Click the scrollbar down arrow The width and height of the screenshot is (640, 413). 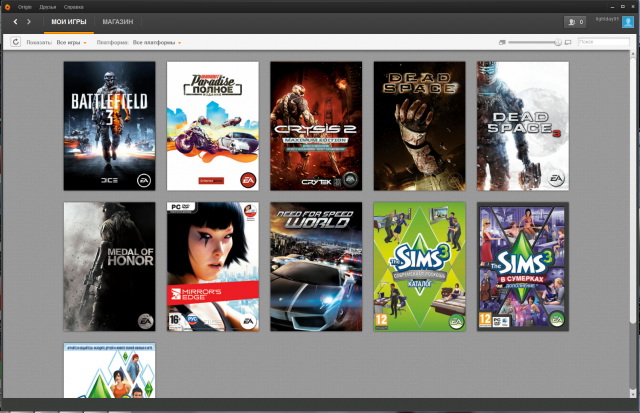pyautogui.click(x=633, y=393)
